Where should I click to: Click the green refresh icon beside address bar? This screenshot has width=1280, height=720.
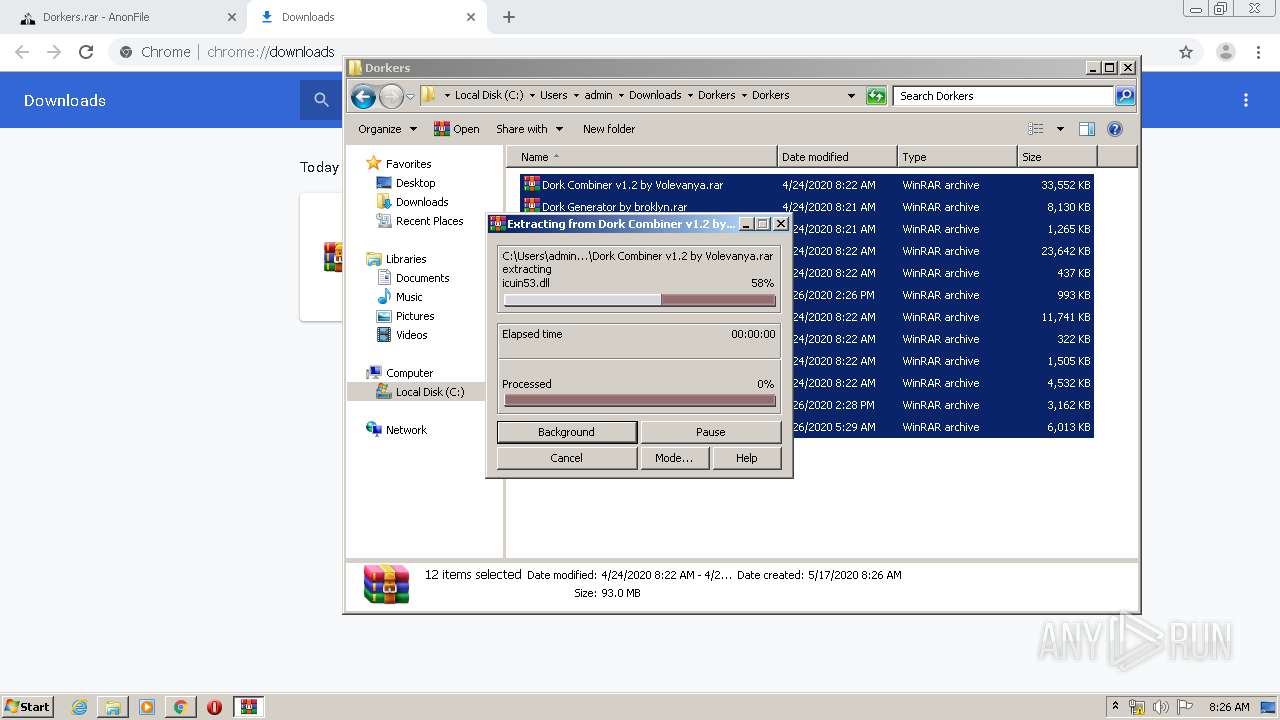tap(876, 96)
